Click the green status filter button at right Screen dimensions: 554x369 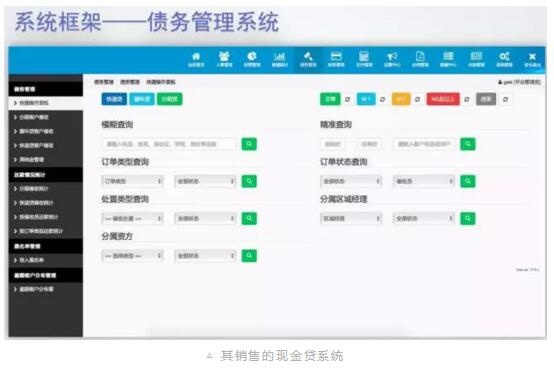coord(330,99)
